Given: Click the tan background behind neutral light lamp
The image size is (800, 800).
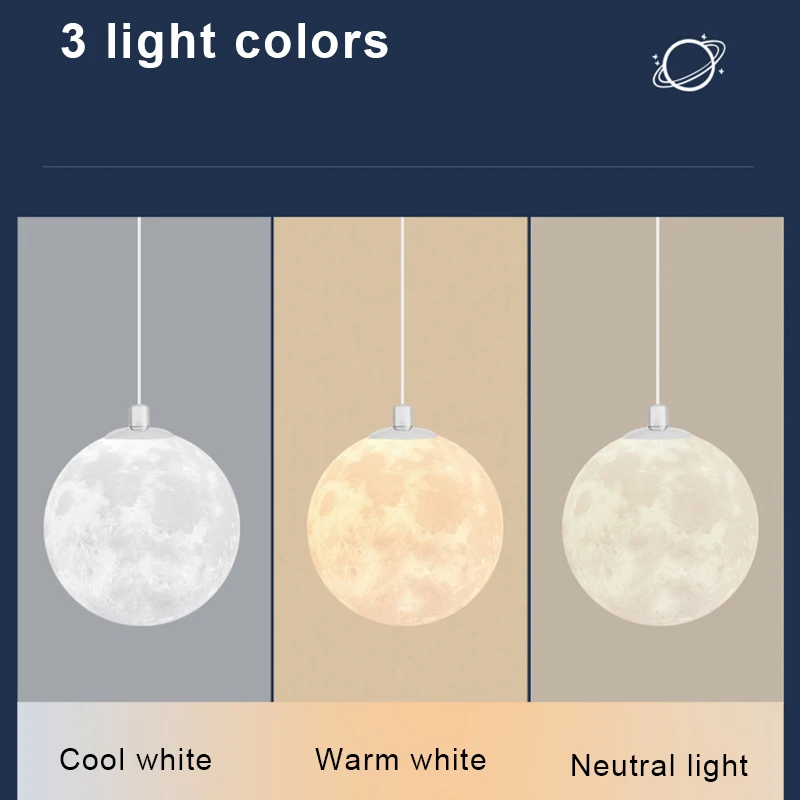Looking at the screenshot, I should click(580, 300).
